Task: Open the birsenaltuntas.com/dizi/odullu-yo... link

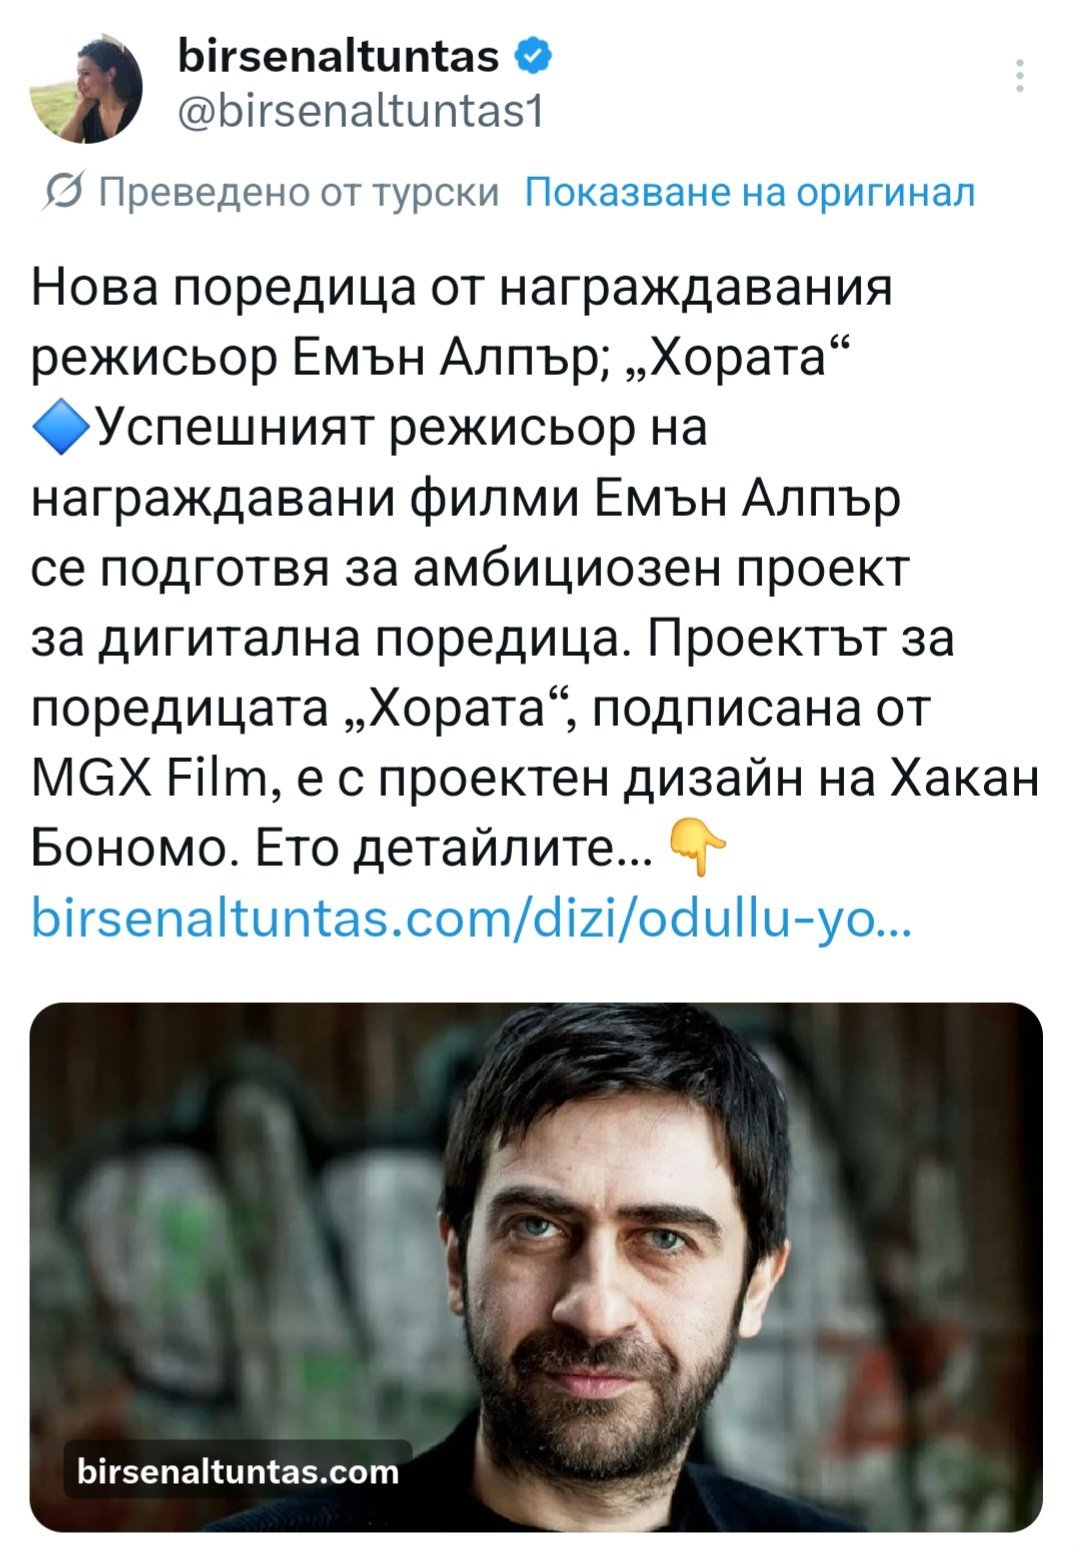Action: pyautogui.click(x=471, y=918)
